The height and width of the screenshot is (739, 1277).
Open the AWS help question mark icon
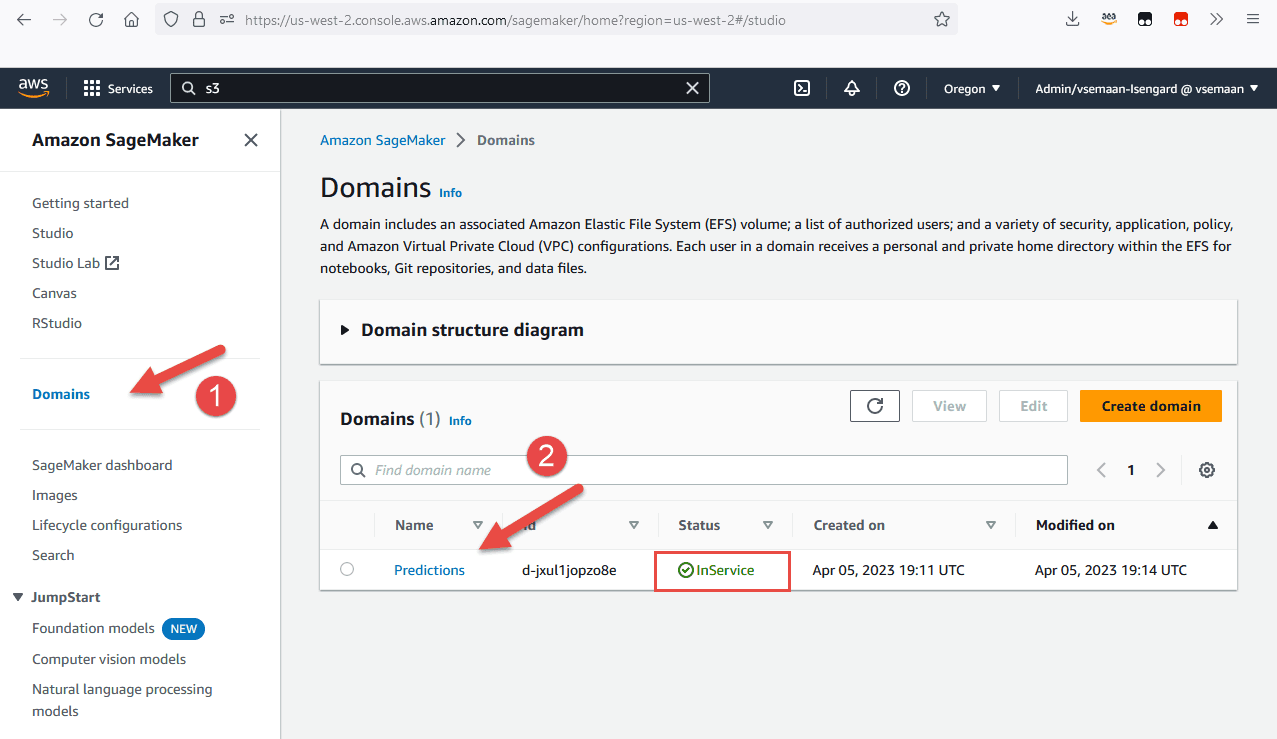[902, 88]
